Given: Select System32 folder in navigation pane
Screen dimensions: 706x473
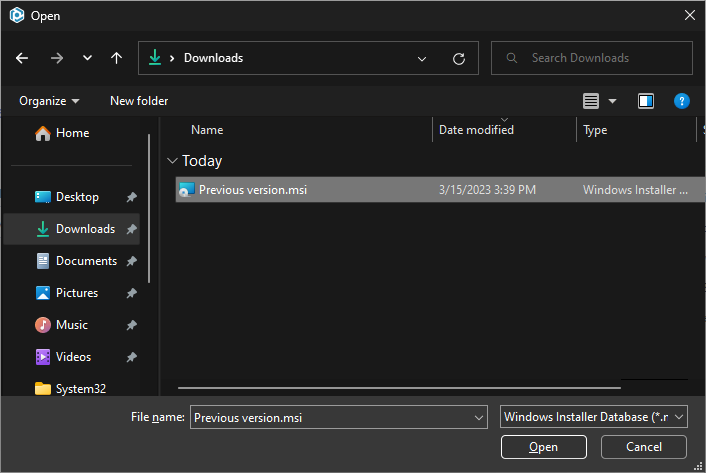Looking at the screenshot, I should coord(71,388).
